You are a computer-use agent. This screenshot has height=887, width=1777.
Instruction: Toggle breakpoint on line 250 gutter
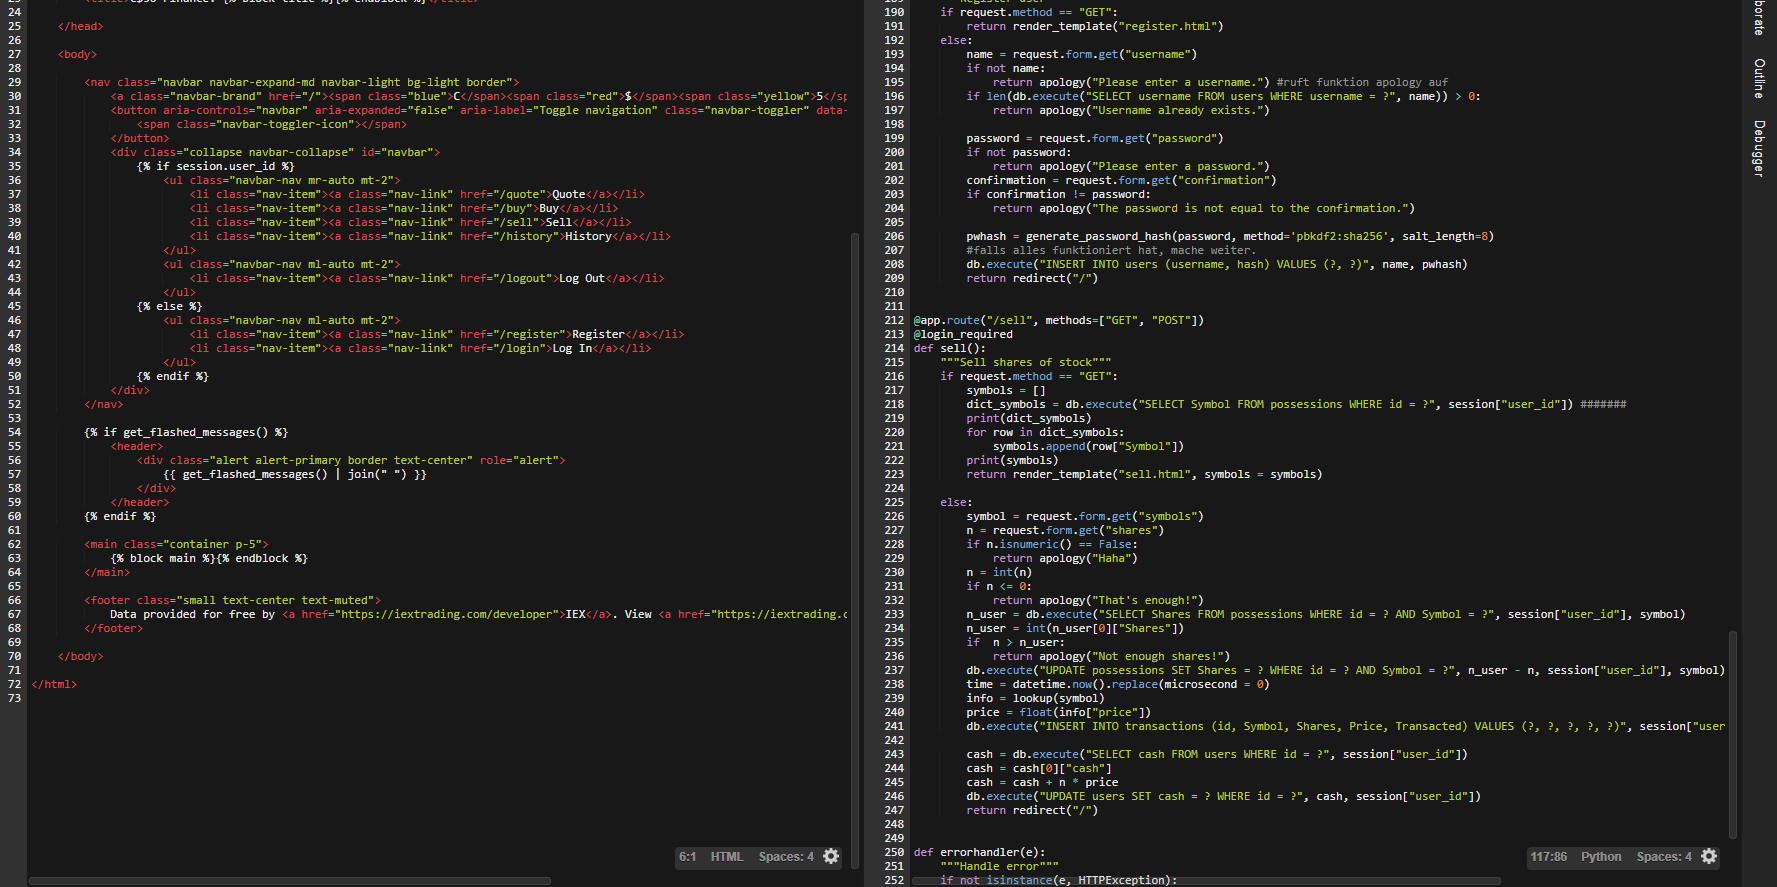(893, 853)
